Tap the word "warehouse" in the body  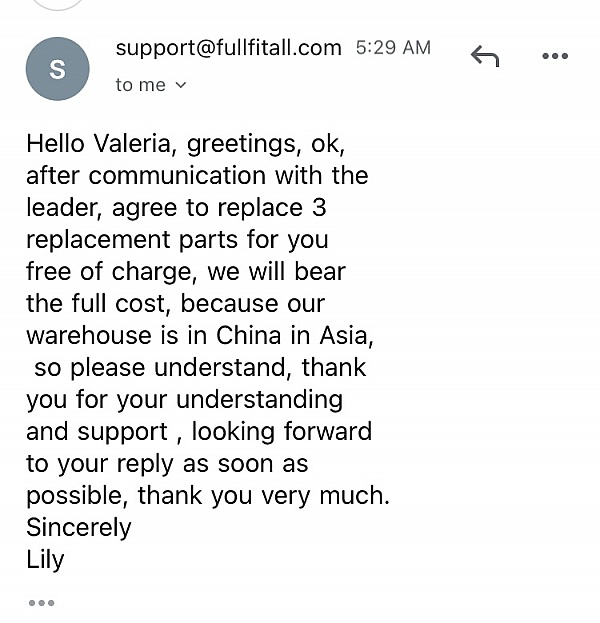point(88,335)
